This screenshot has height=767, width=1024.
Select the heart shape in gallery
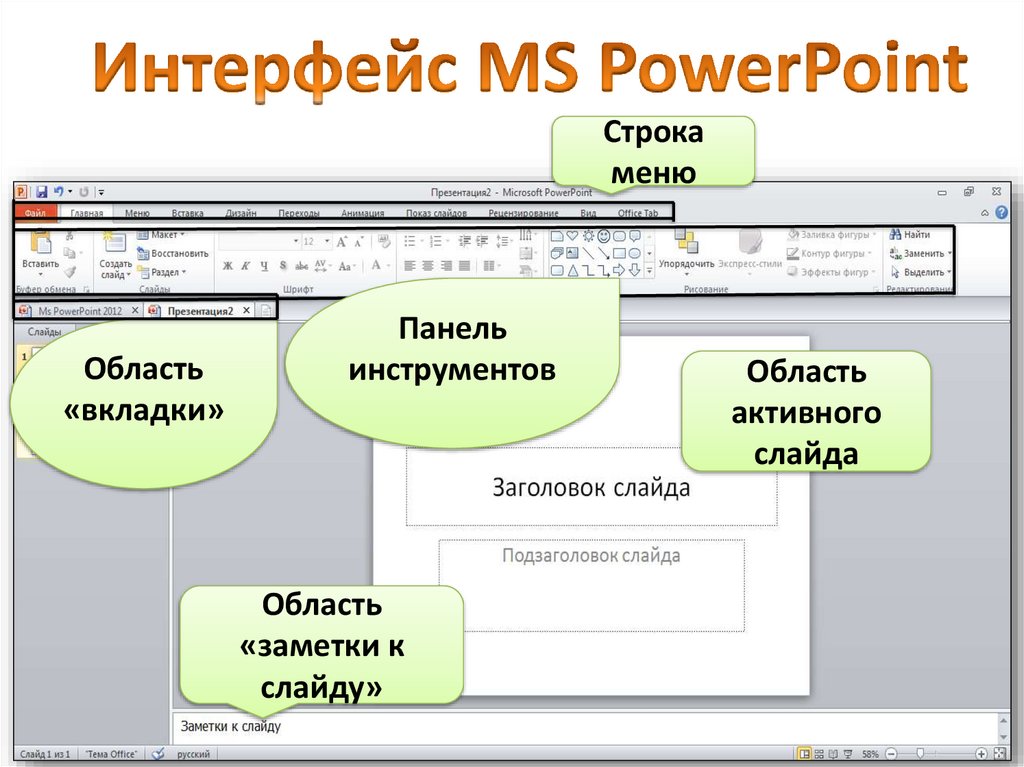coord(573,236)
